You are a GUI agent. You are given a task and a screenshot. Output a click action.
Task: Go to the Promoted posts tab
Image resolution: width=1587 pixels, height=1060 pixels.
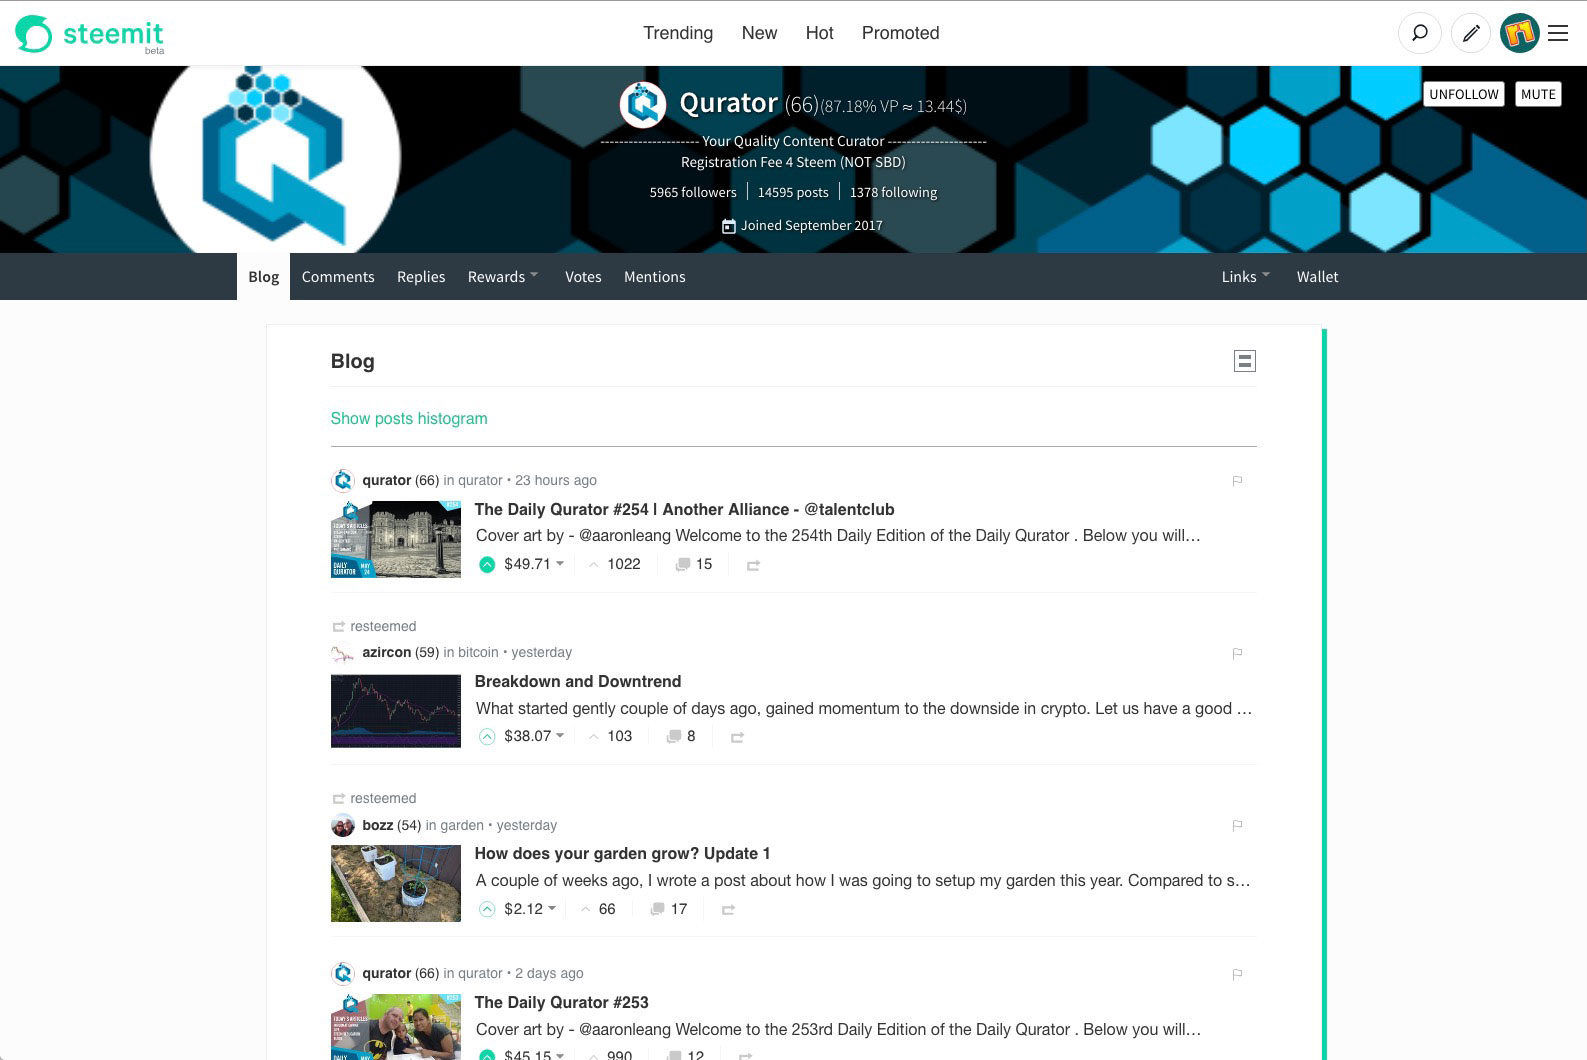[900, 33]
